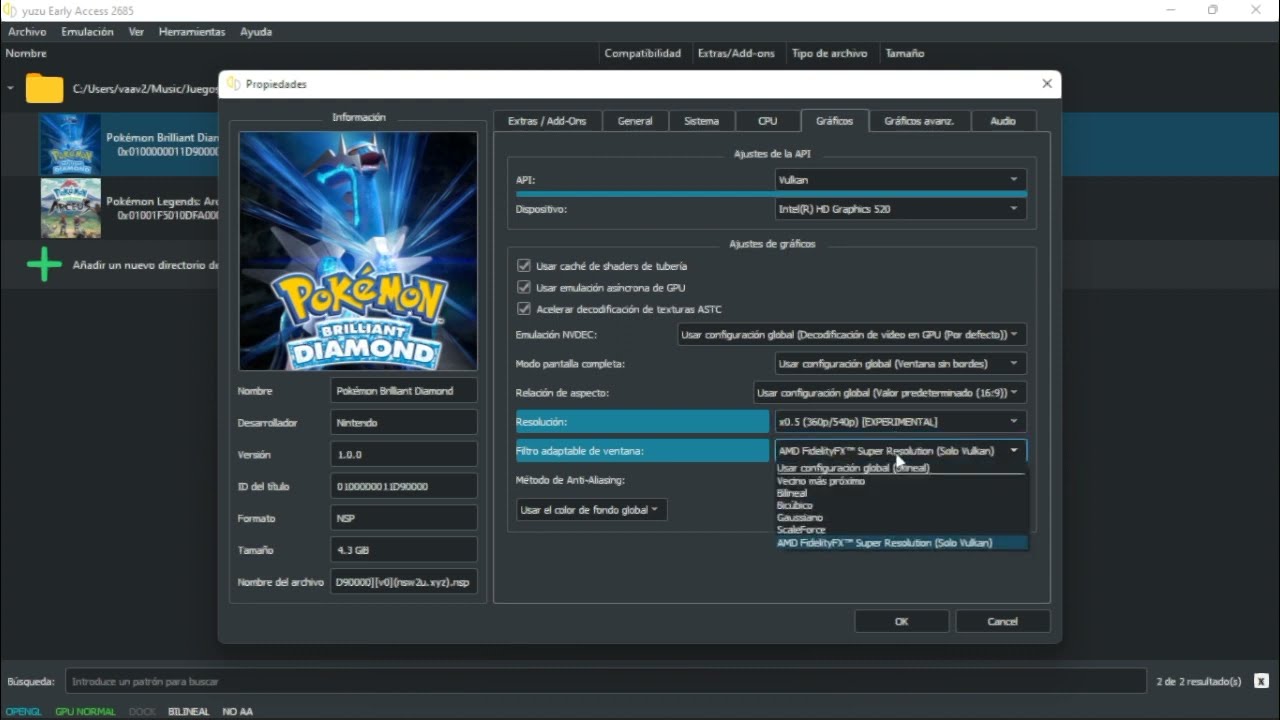Choose the Bilineal filter option

[901, 493]
